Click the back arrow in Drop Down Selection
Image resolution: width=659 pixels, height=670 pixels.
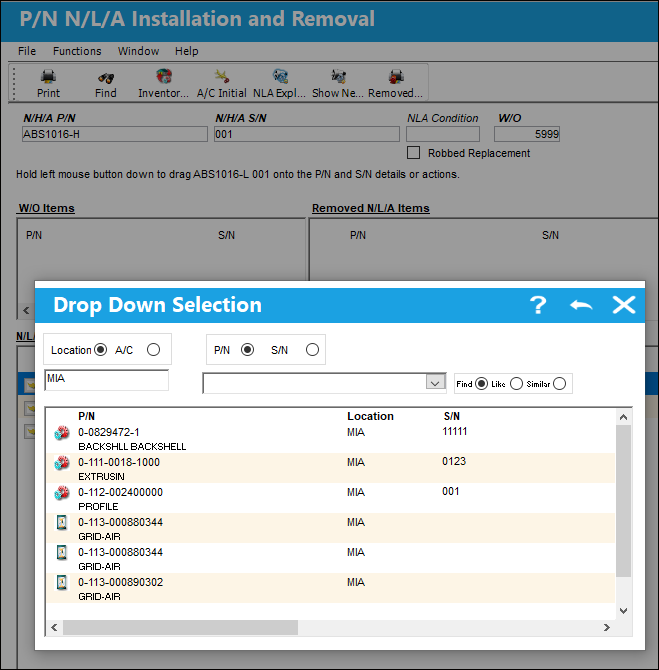coord(581,305)
